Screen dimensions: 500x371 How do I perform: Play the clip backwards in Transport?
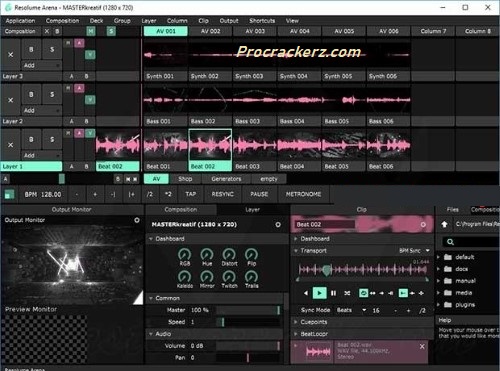(306, 293)
